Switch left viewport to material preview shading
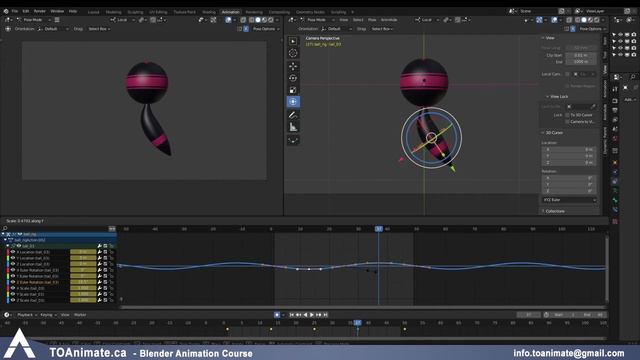The width and height of the screenshot is (640, 360). pyautogui.click(x=264, y=20)
